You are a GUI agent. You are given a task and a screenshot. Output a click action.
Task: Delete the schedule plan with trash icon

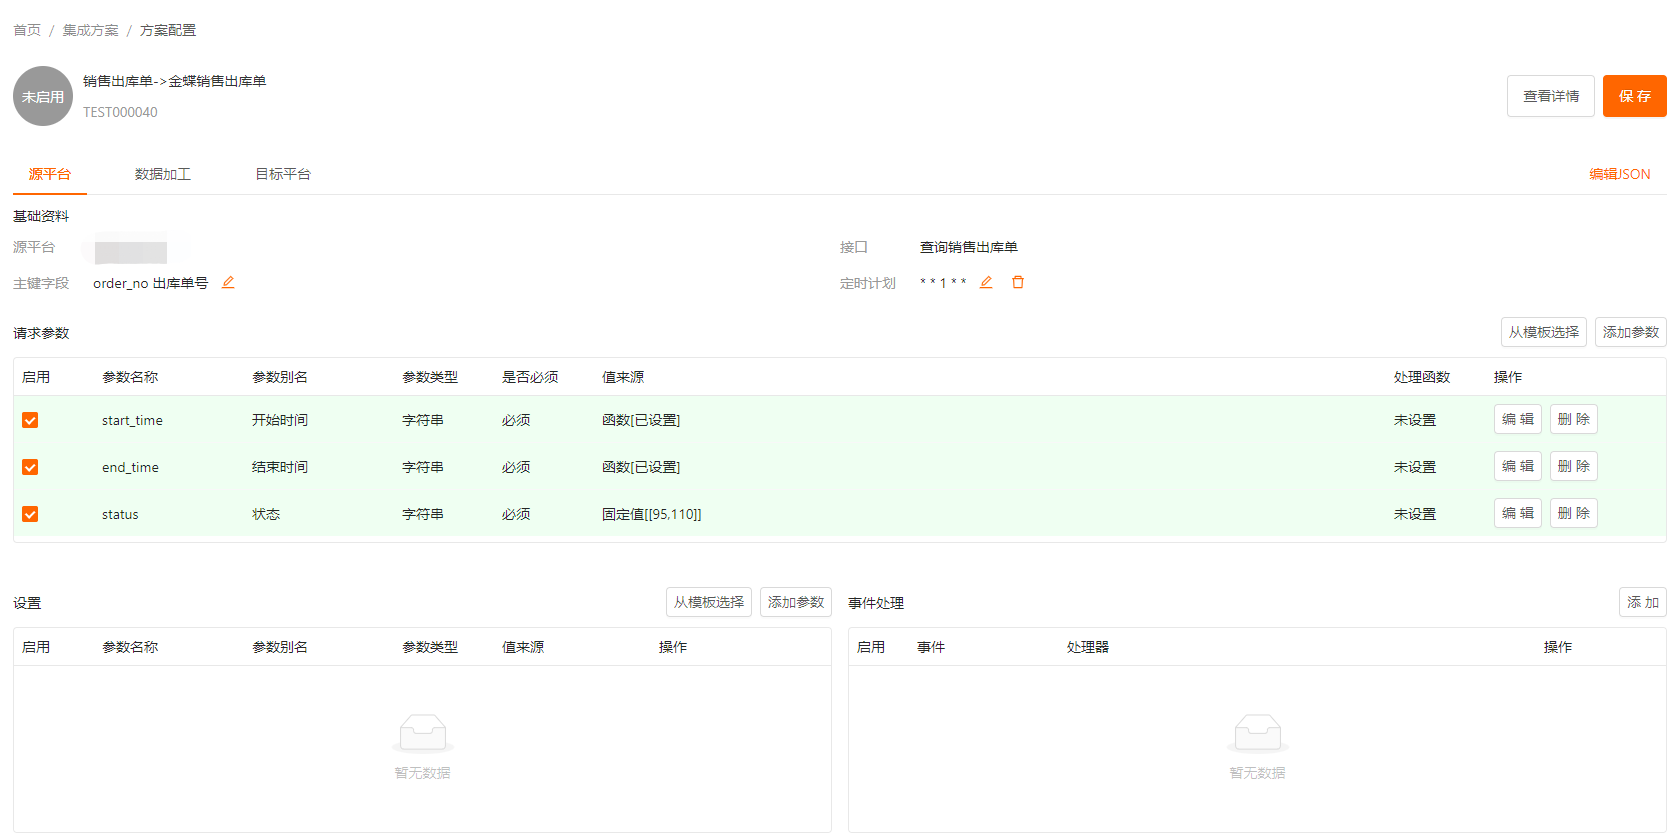(x=1018, y=283)
